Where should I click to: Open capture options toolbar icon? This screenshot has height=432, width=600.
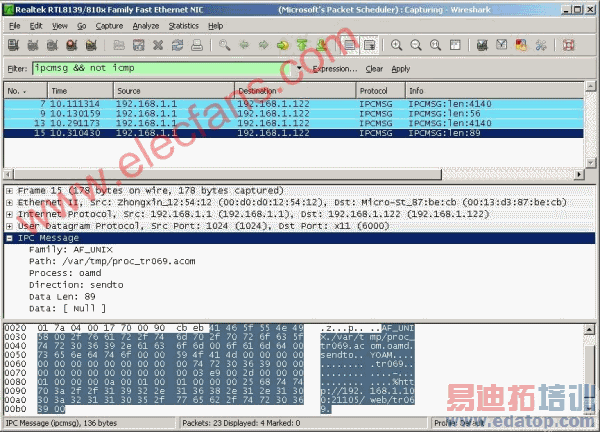tap(33, 45)
